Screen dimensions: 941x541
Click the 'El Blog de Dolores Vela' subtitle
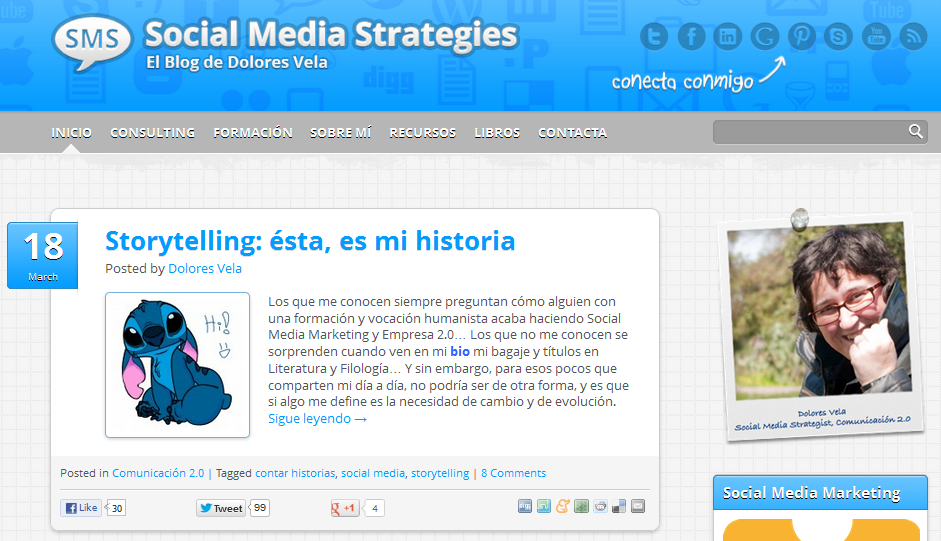[237, 62]
